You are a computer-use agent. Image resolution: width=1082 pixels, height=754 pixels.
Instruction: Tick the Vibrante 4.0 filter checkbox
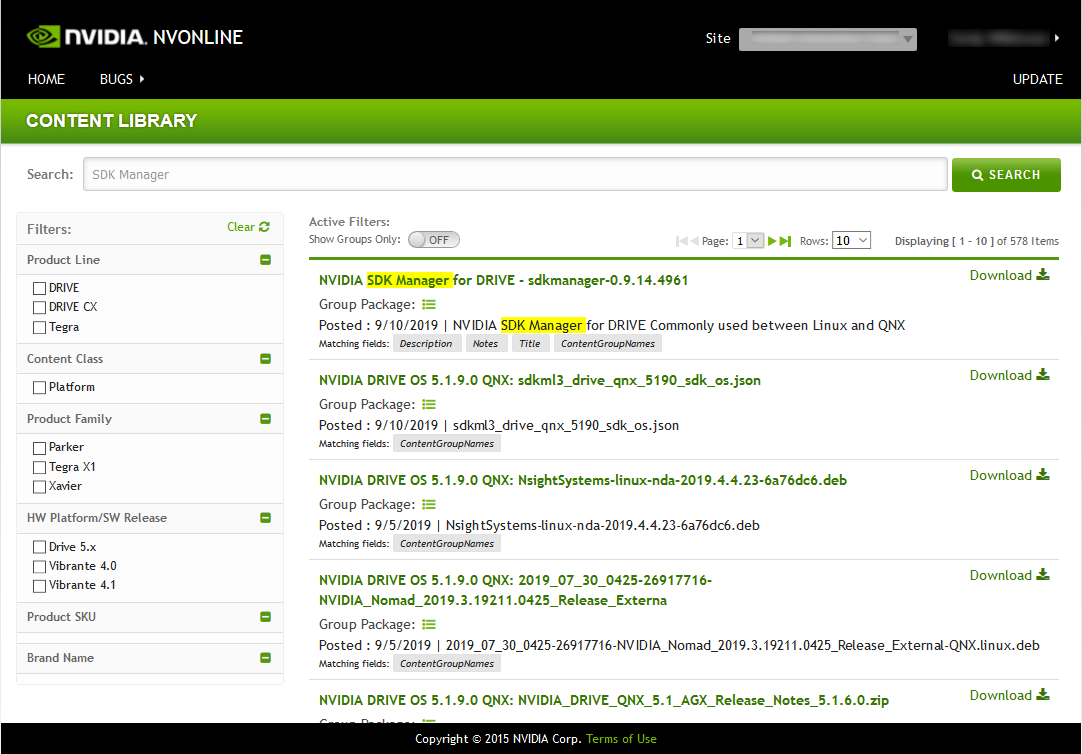(x=40, y=566)
